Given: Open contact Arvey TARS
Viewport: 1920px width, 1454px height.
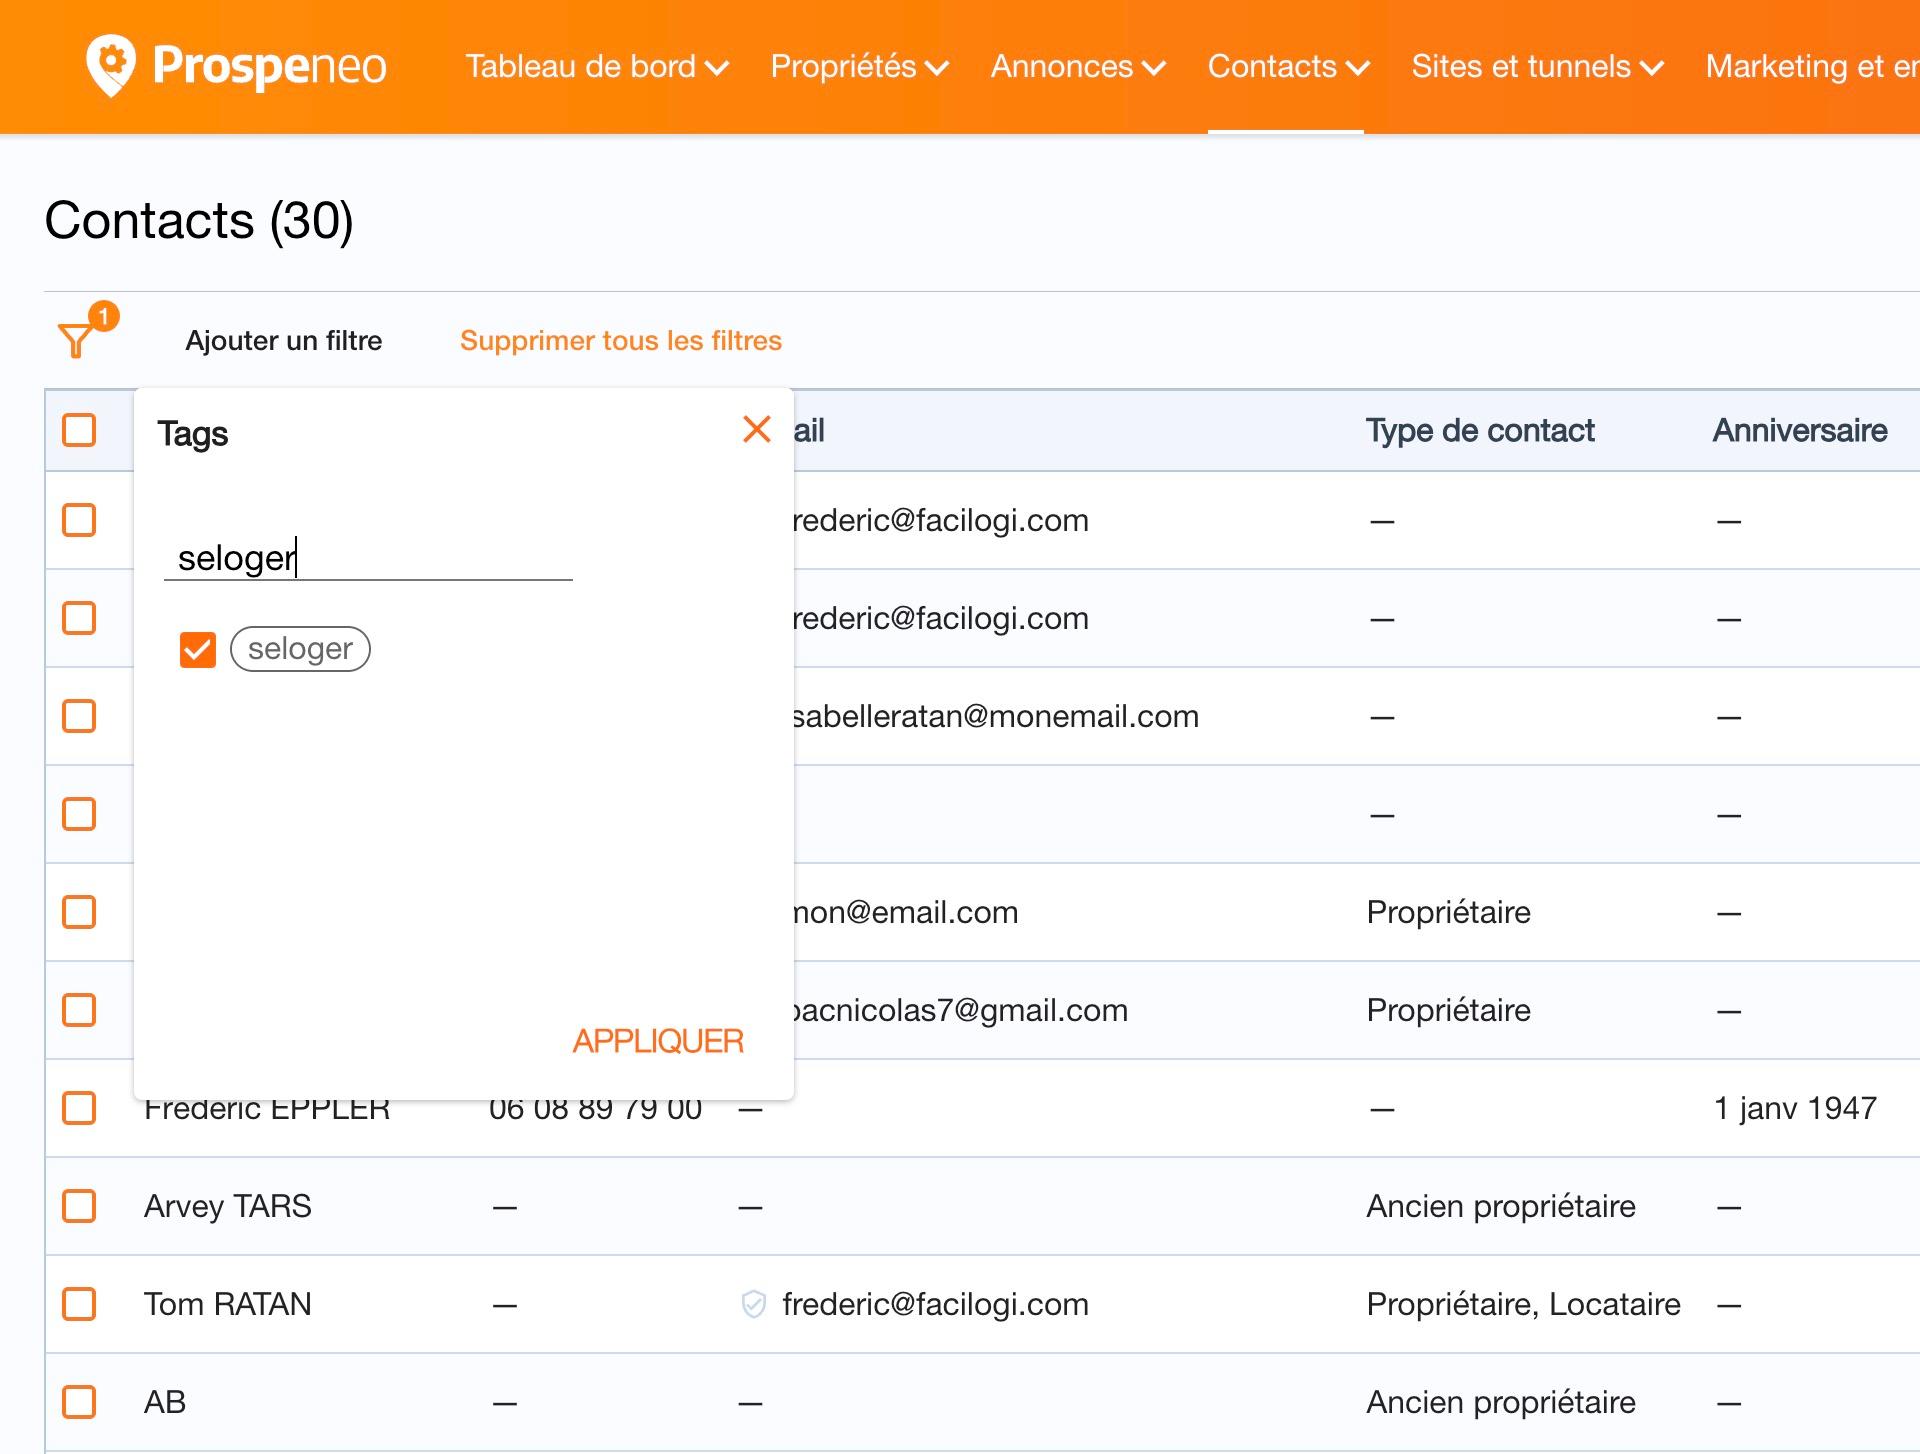Looking at the screenshot, I should coord(228,1207).
